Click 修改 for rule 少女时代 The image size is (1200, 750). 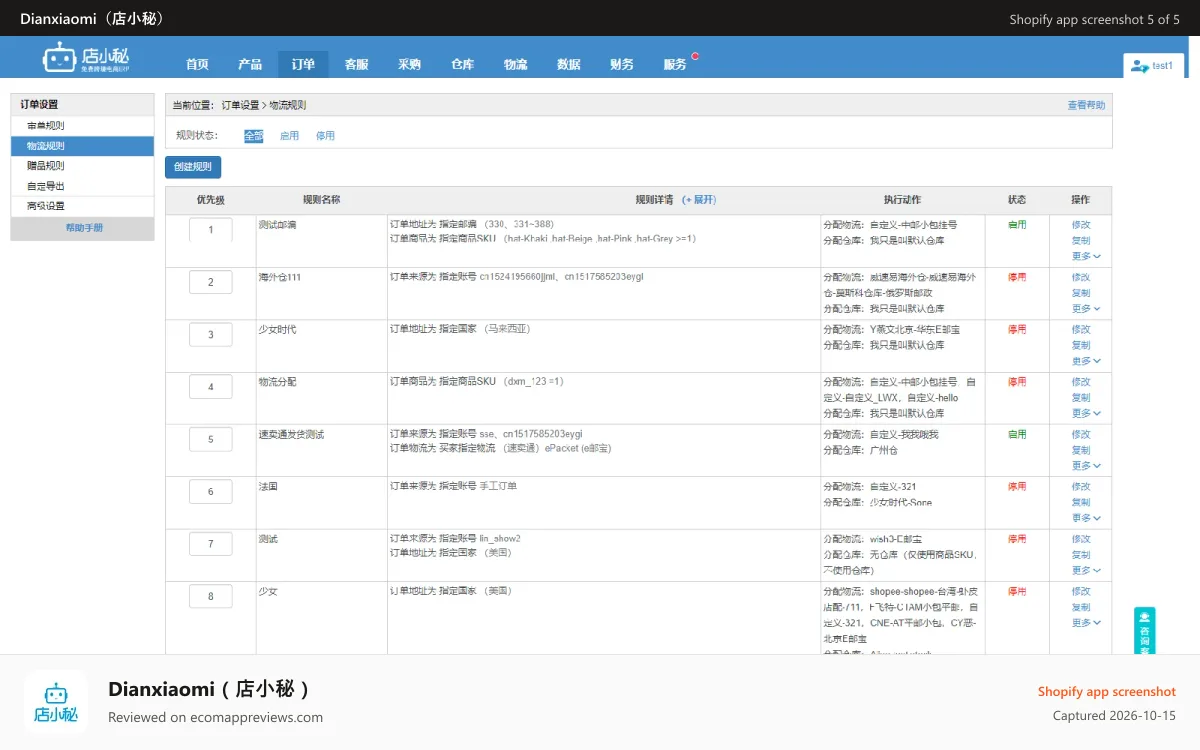pyautogui.click(x=1081, y=329)
